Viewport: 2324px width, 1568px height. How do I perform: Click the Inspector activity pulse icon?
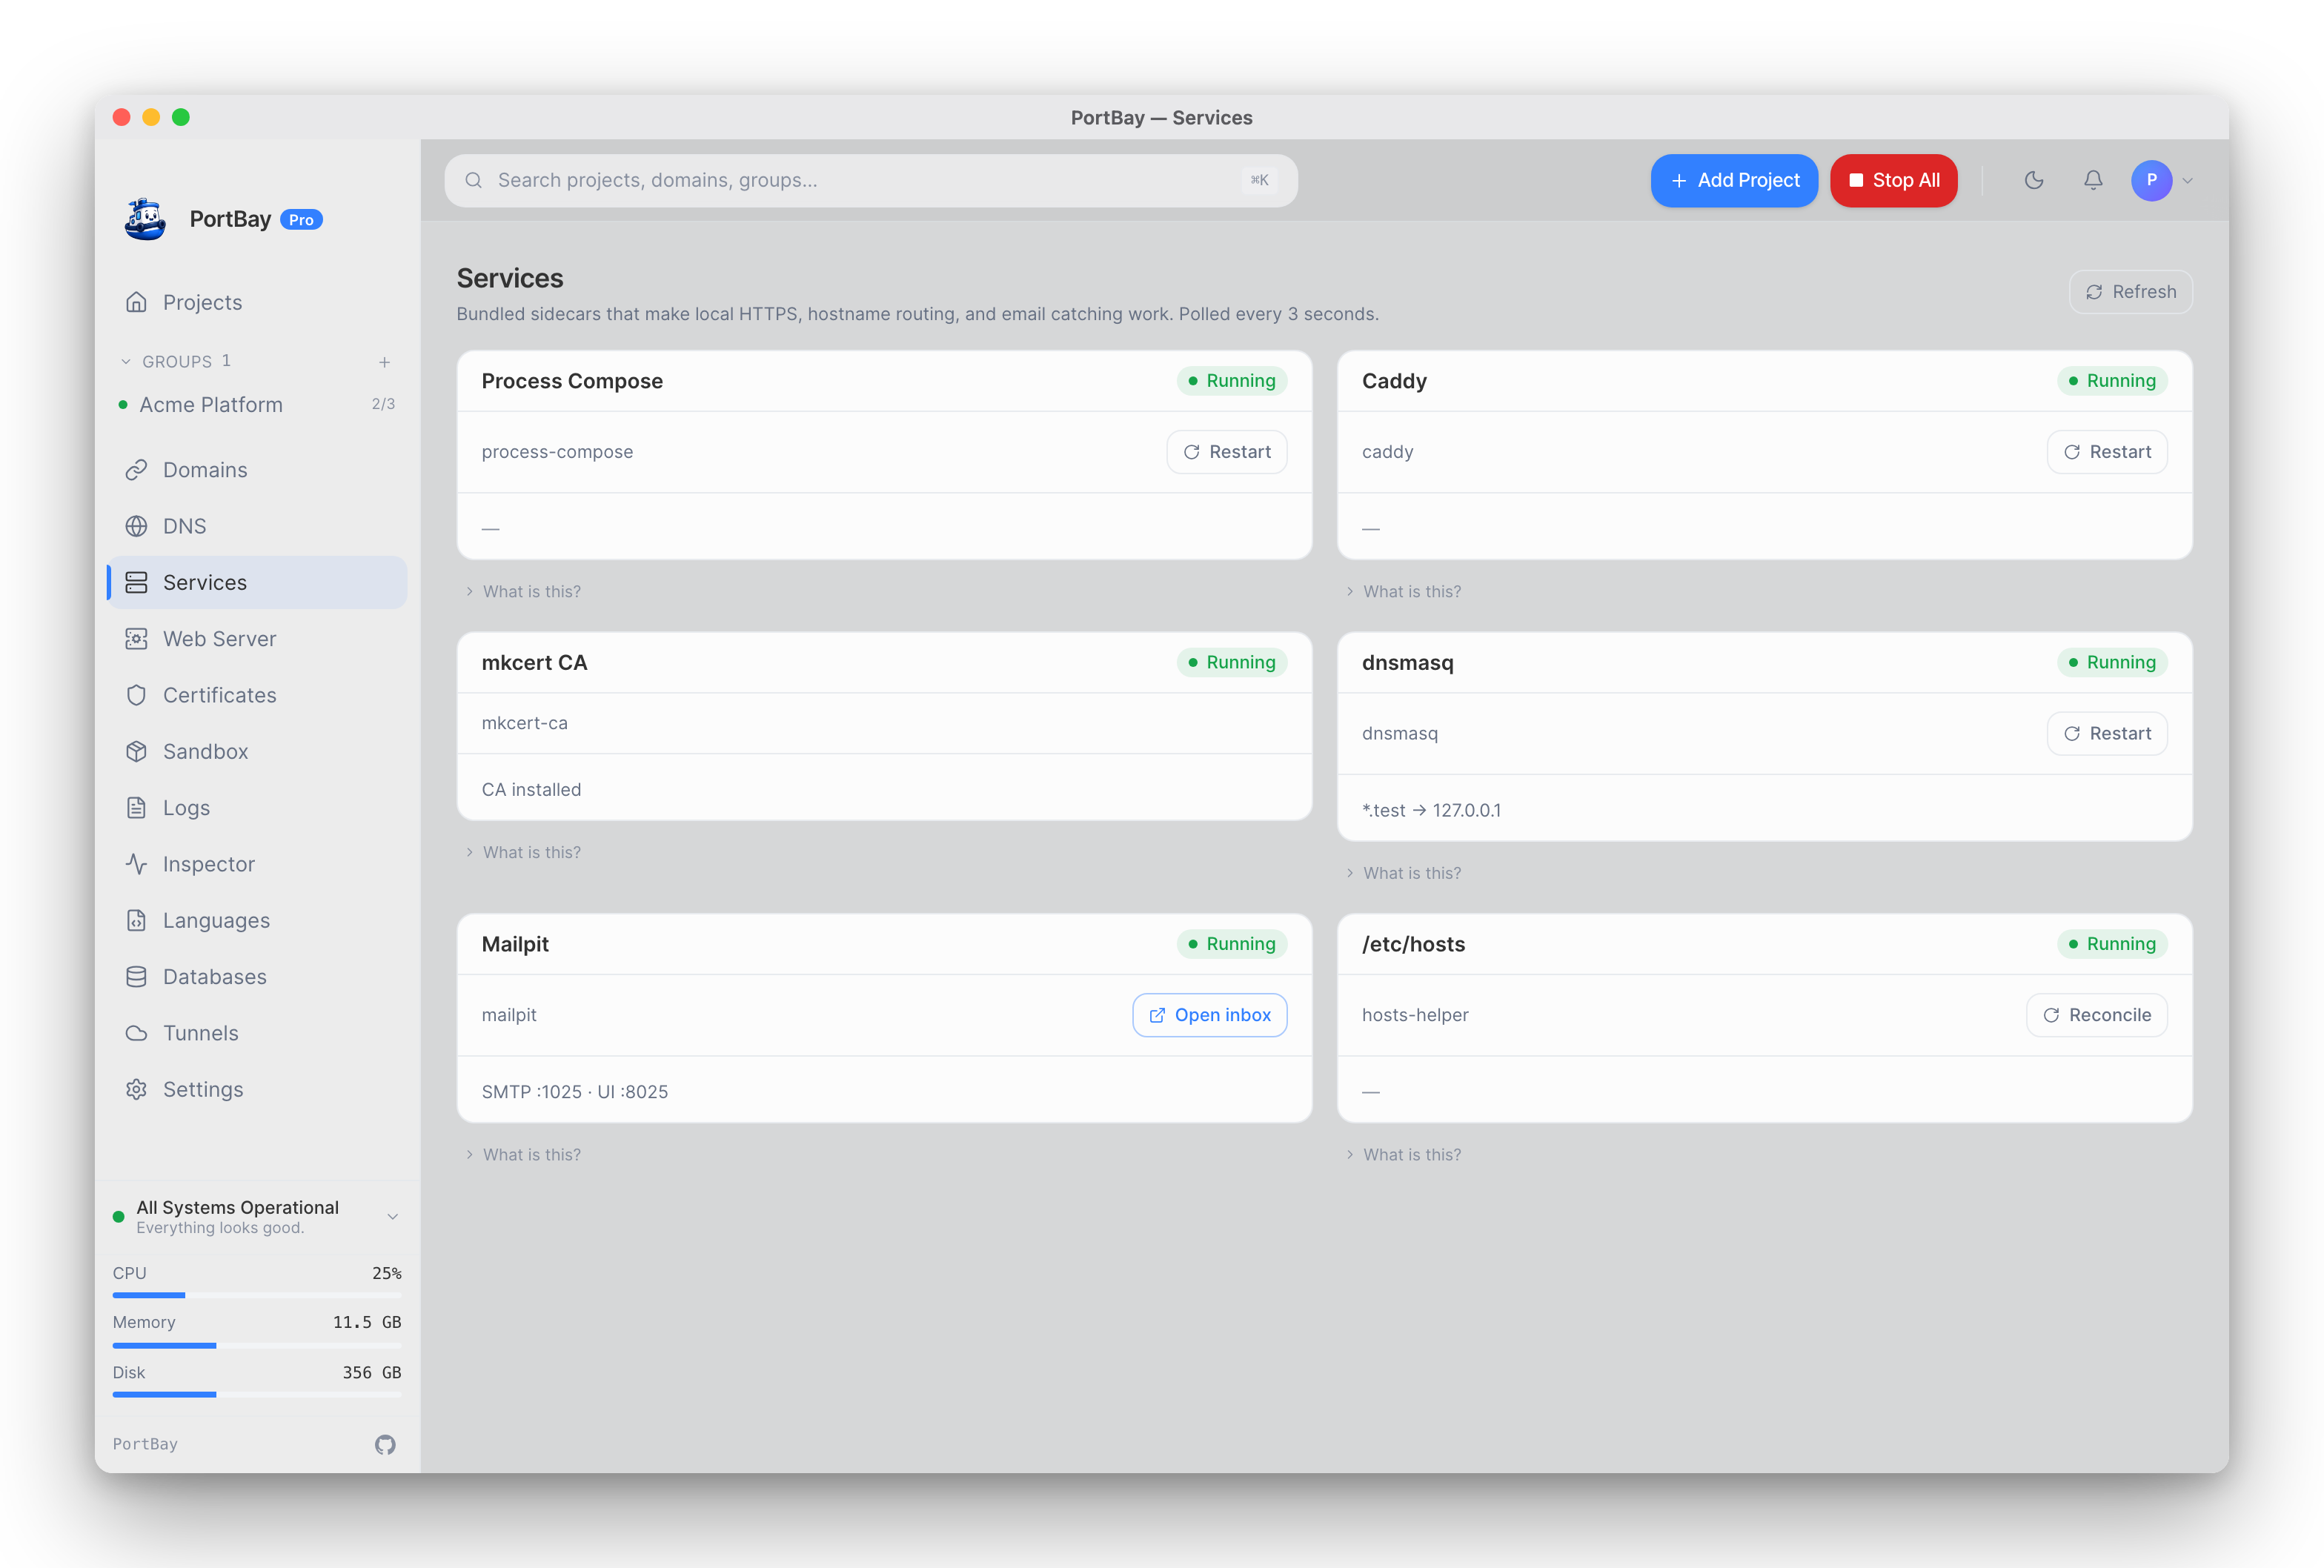tap(137, 864)
